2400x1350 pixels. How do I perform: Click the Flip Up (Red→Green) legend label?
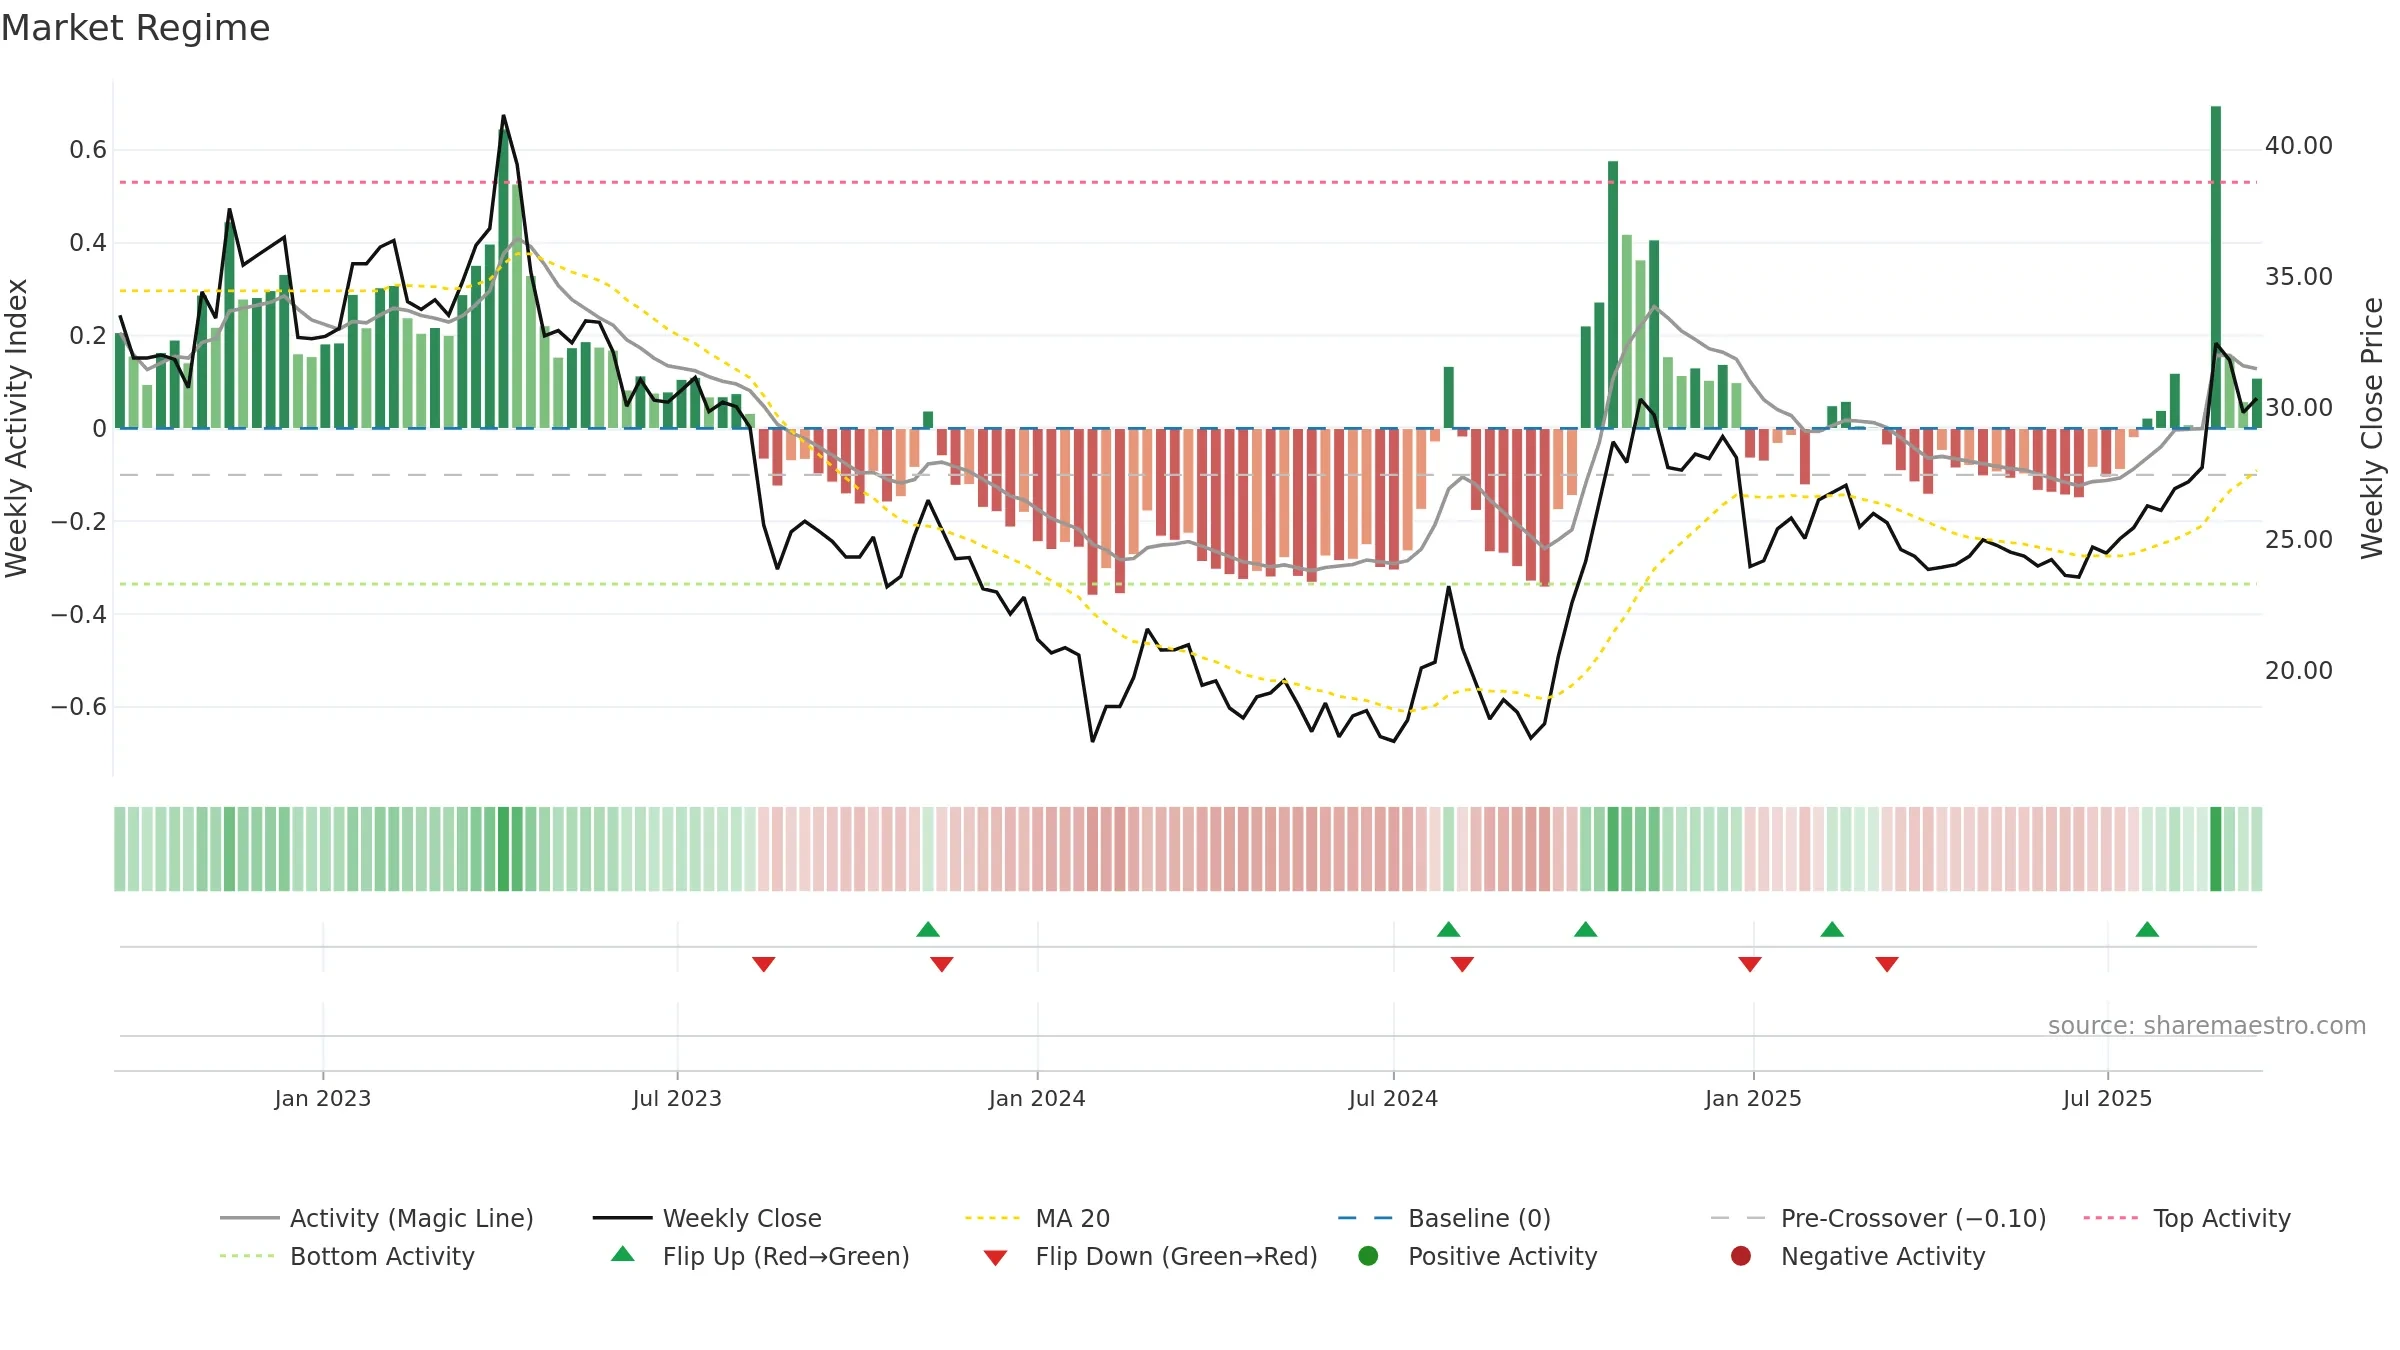click(786, 1256)
